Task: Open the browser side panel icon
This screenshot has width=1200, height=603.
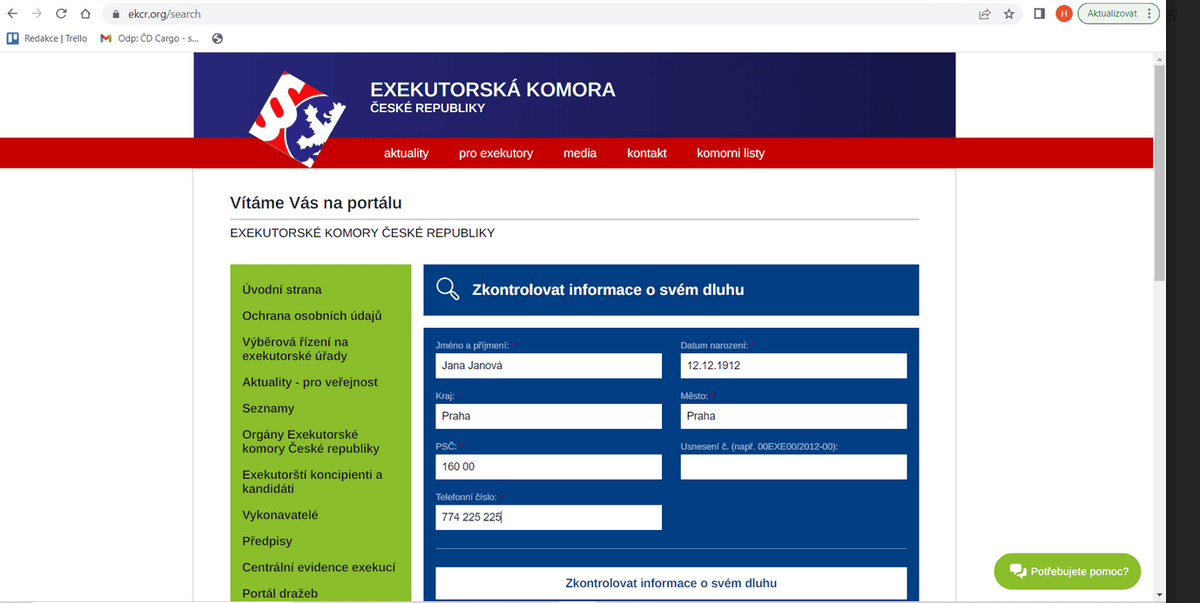Action: pos(1039,14)
